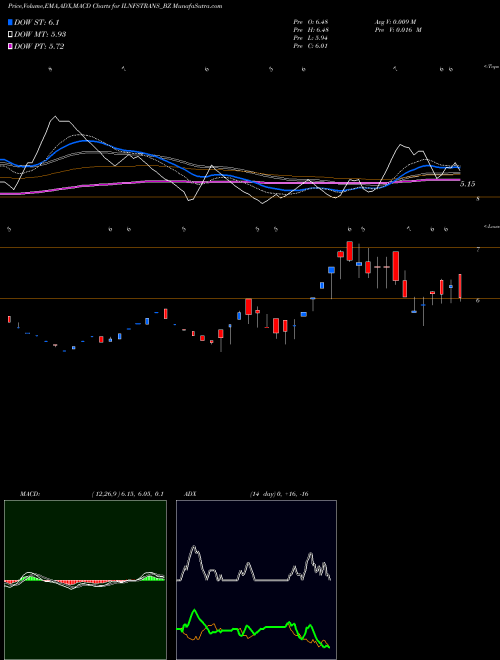Click the white DOW MT legend swatch

(x=10, y=35)
